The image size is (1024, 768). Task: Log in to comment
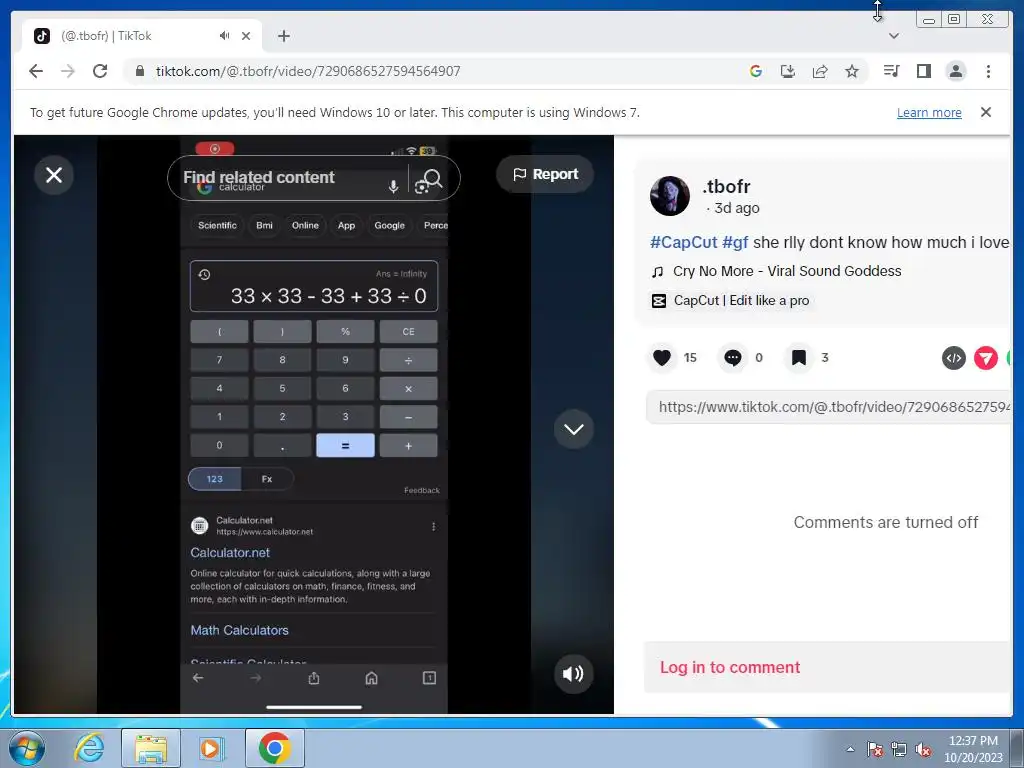click(x=729, y=667)
